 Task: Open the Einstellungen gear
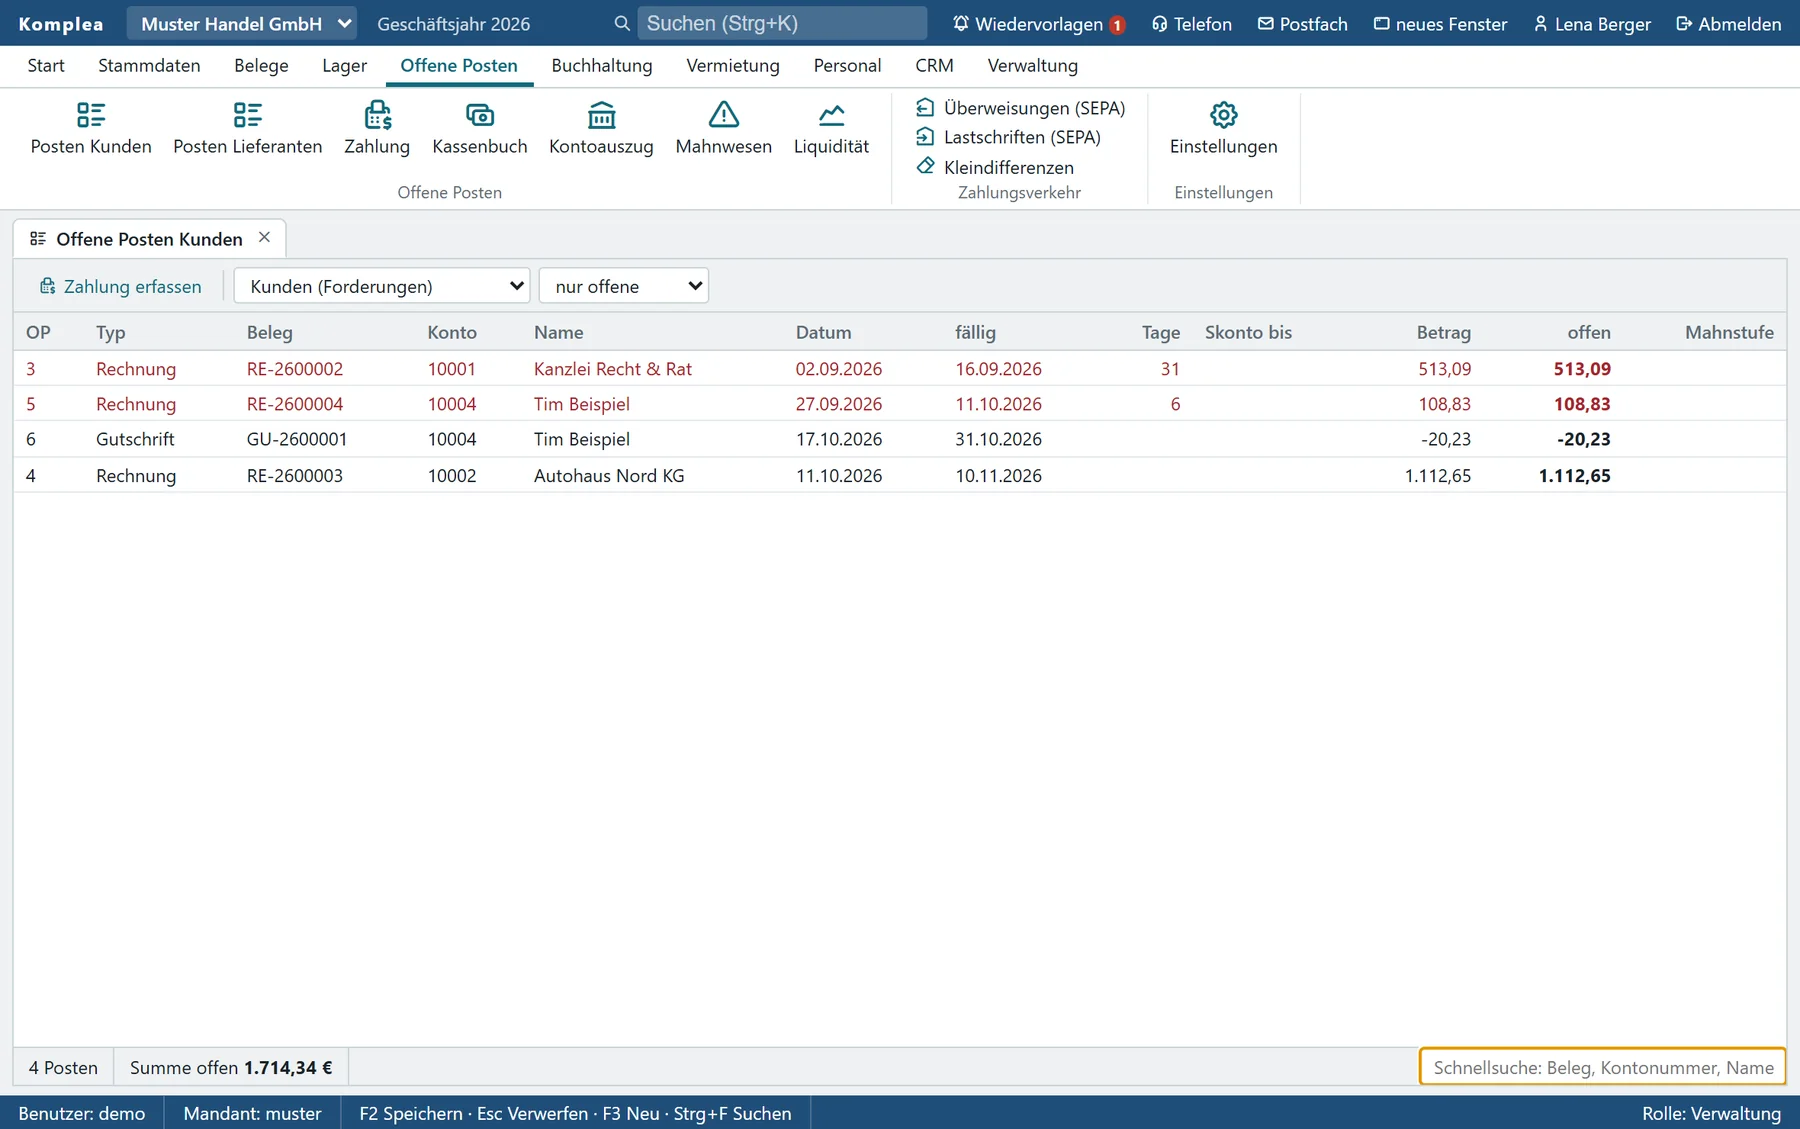tap(1223, 128)
